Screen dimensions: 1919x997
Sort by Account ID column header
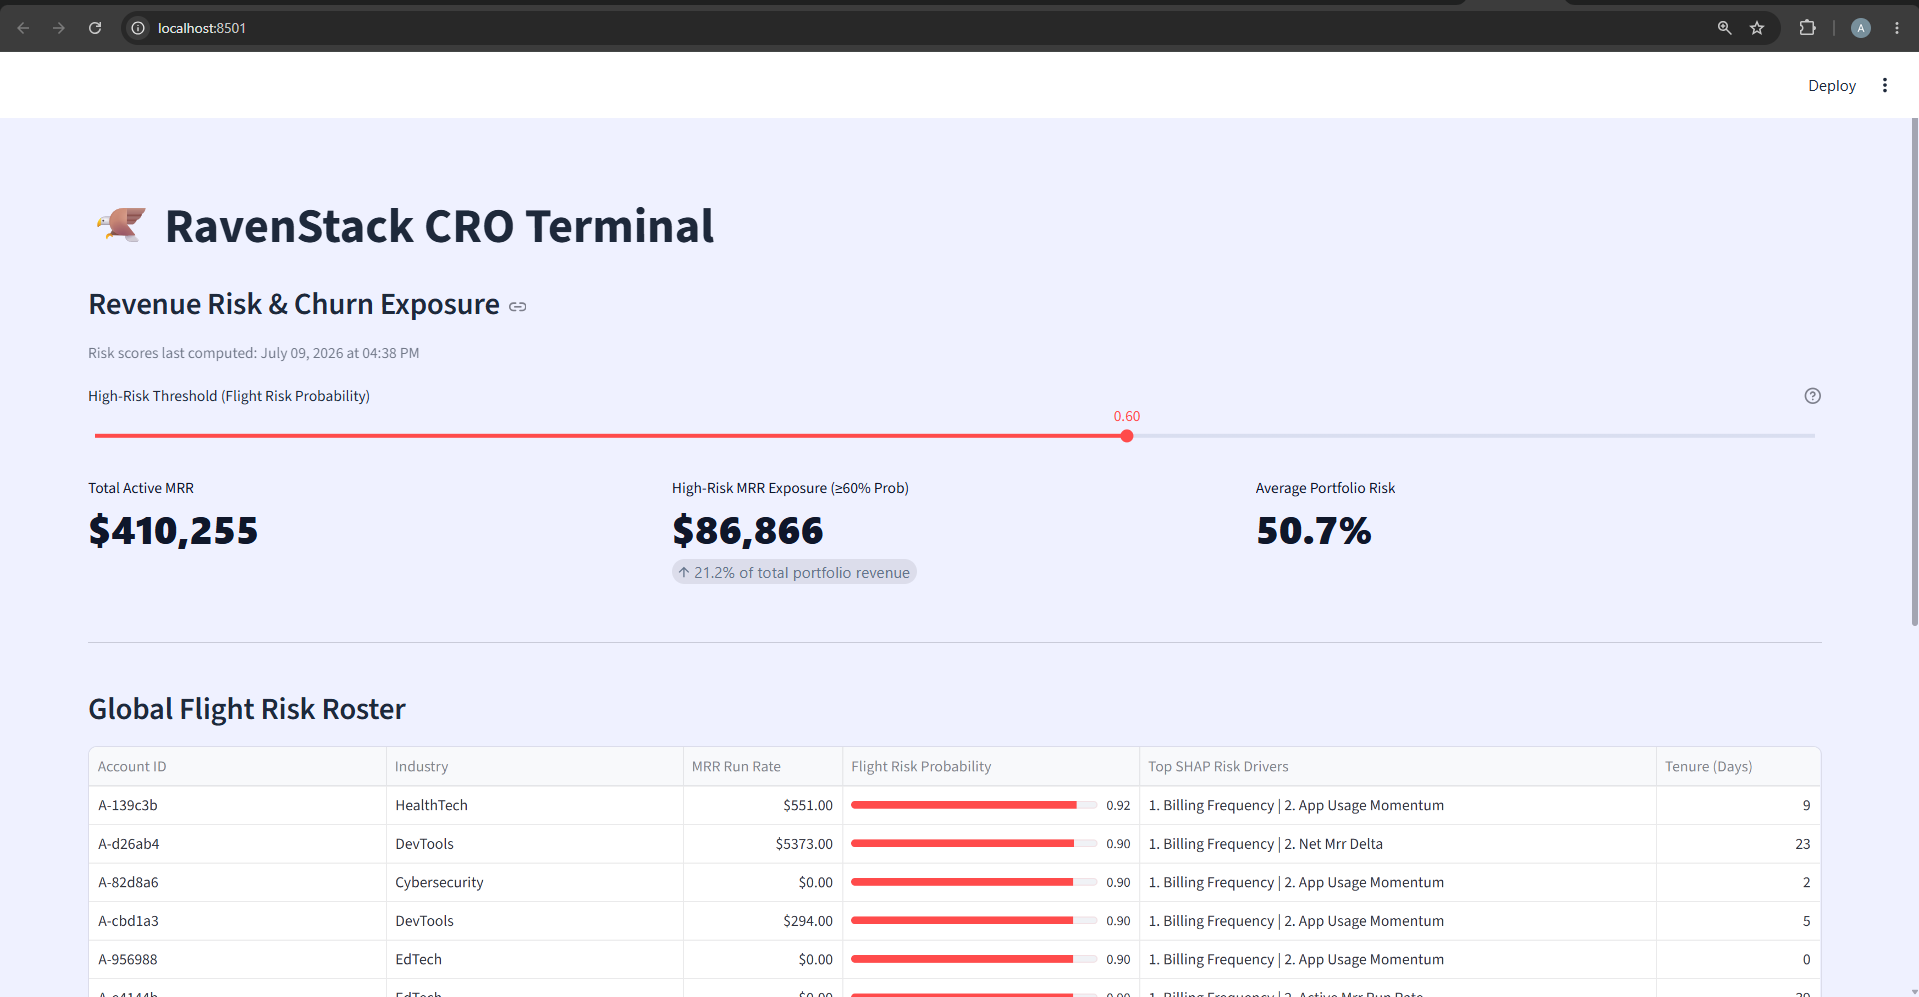pyautogui.click(x=237, y=767)
